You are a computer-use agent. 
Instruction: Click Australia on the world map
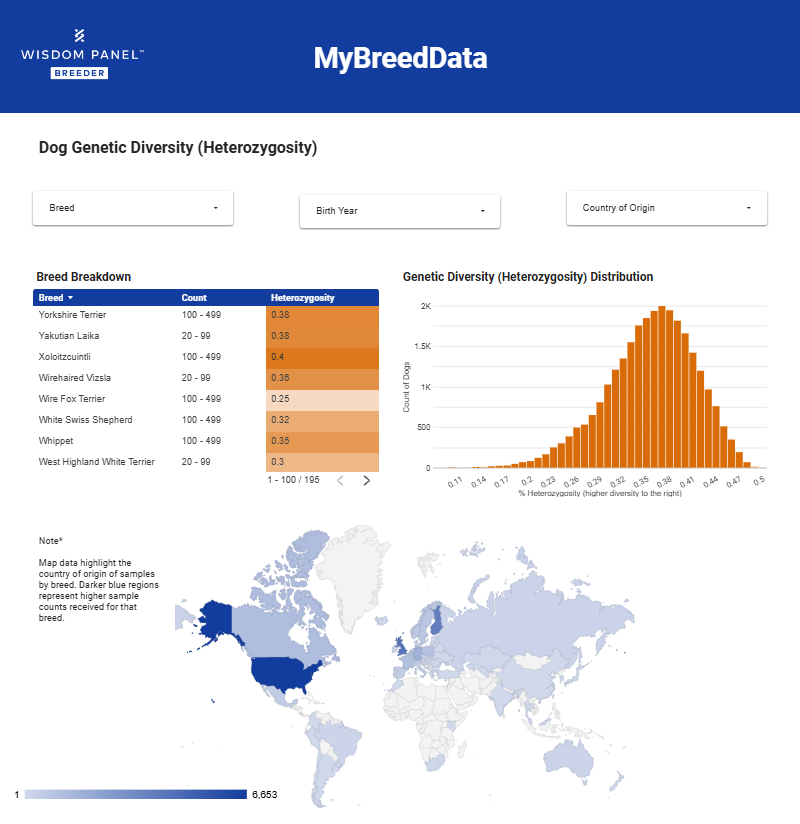click(x=569, y=760)
